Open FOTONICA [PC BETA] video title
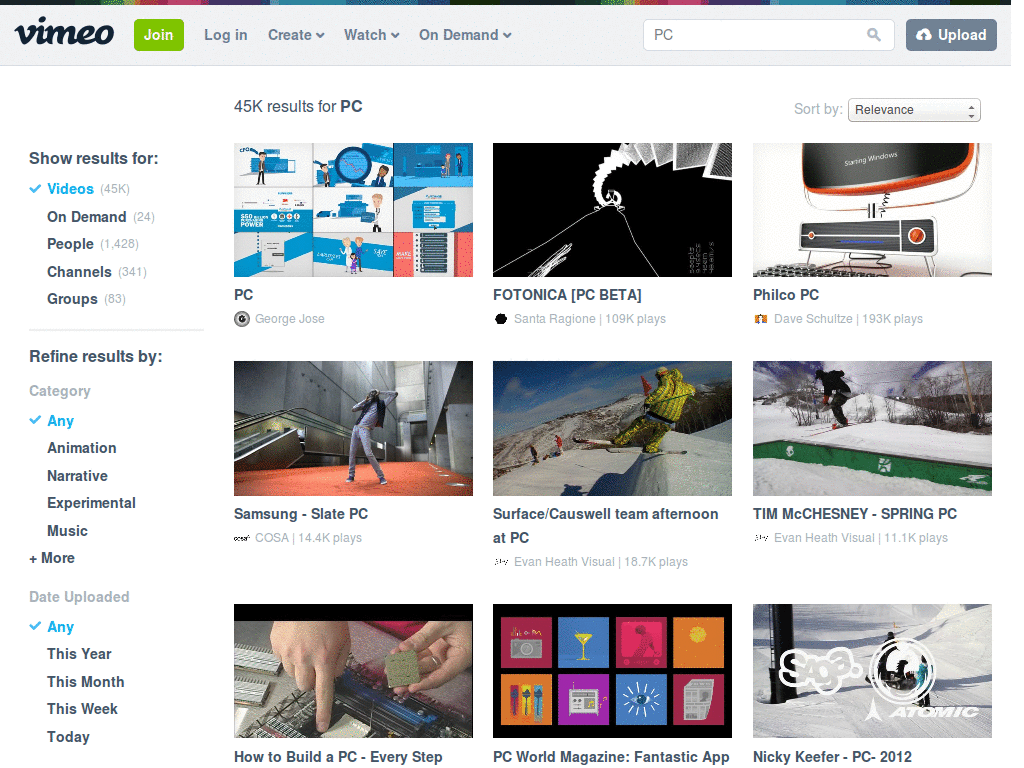1024x768 pixels. pyautogui.click(x=567, y=295)
